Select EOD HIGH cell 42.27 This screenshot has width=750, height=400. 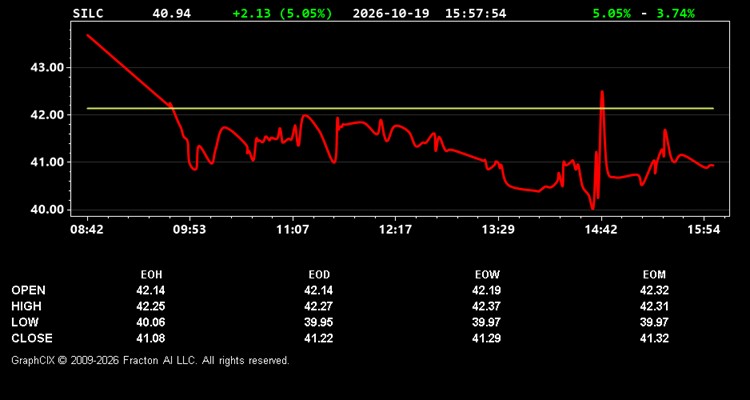[319, 306]
